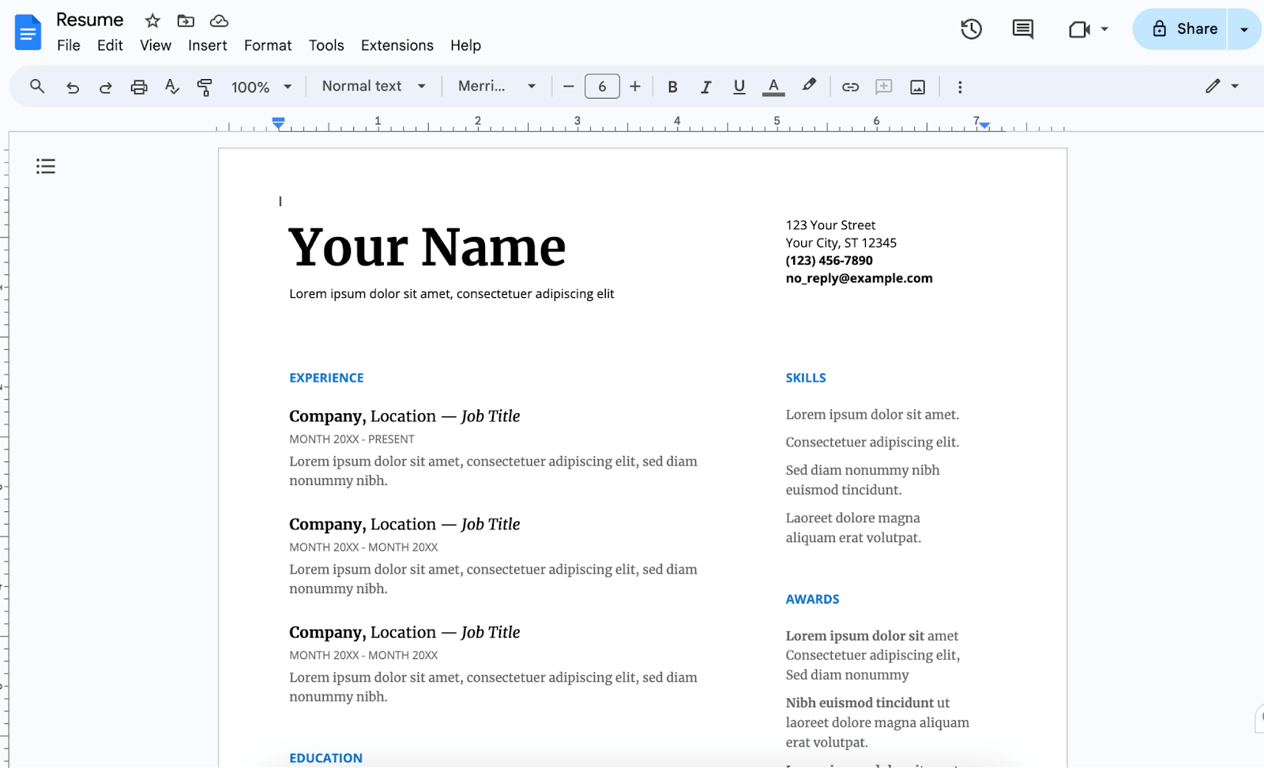1264x768 pixels.
Task: Toggle bold formatting
Action: [x=673, y=87]
